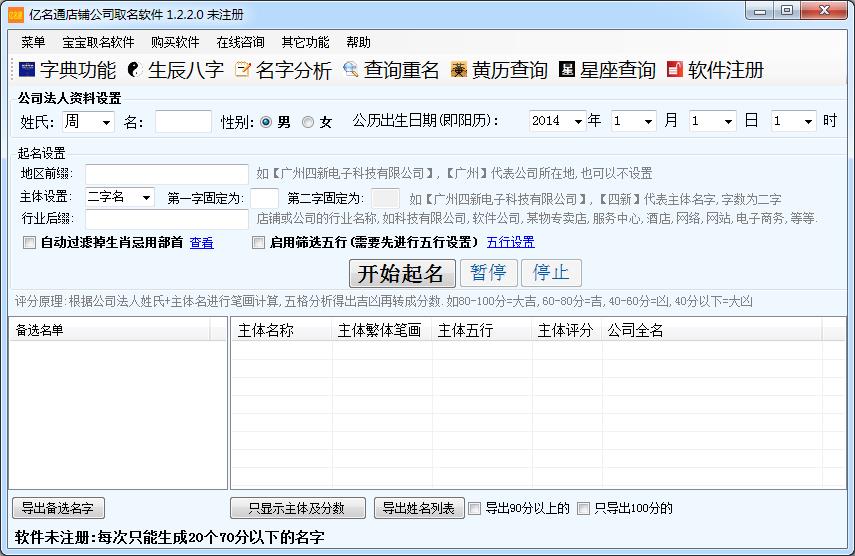
Task: Open the 其它功能 menu
Action: pos(305,42)
